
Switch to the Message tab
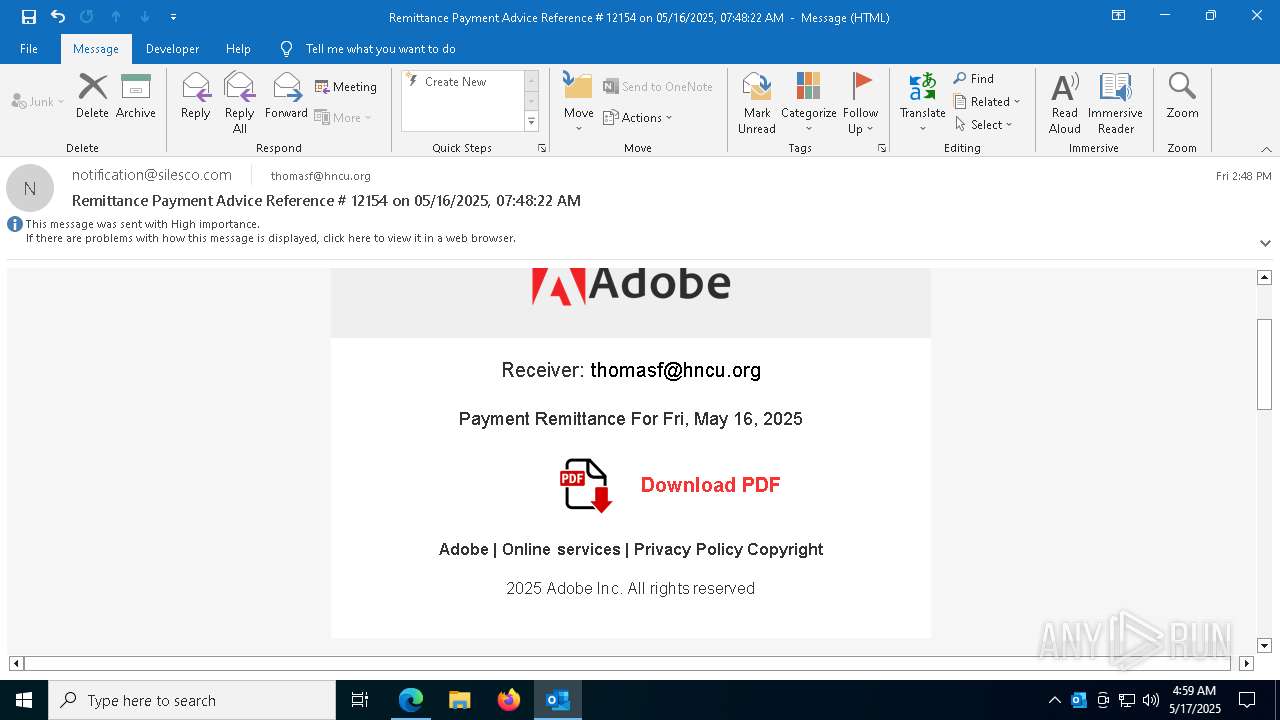pyautogui.click(x=96, y=49)
